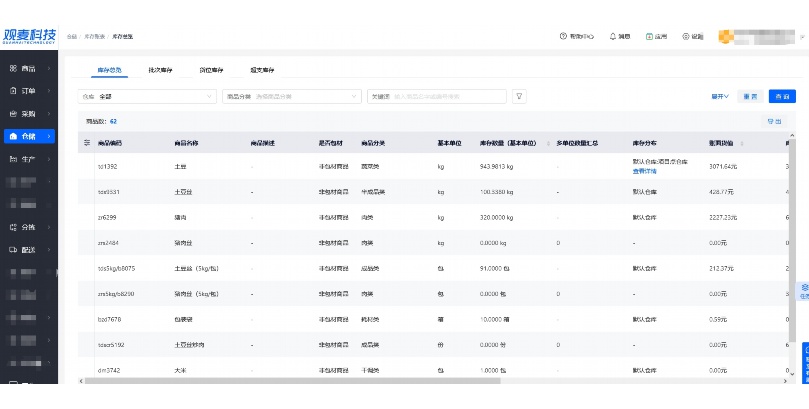Click the user avatar in header

tap(726, 37)
